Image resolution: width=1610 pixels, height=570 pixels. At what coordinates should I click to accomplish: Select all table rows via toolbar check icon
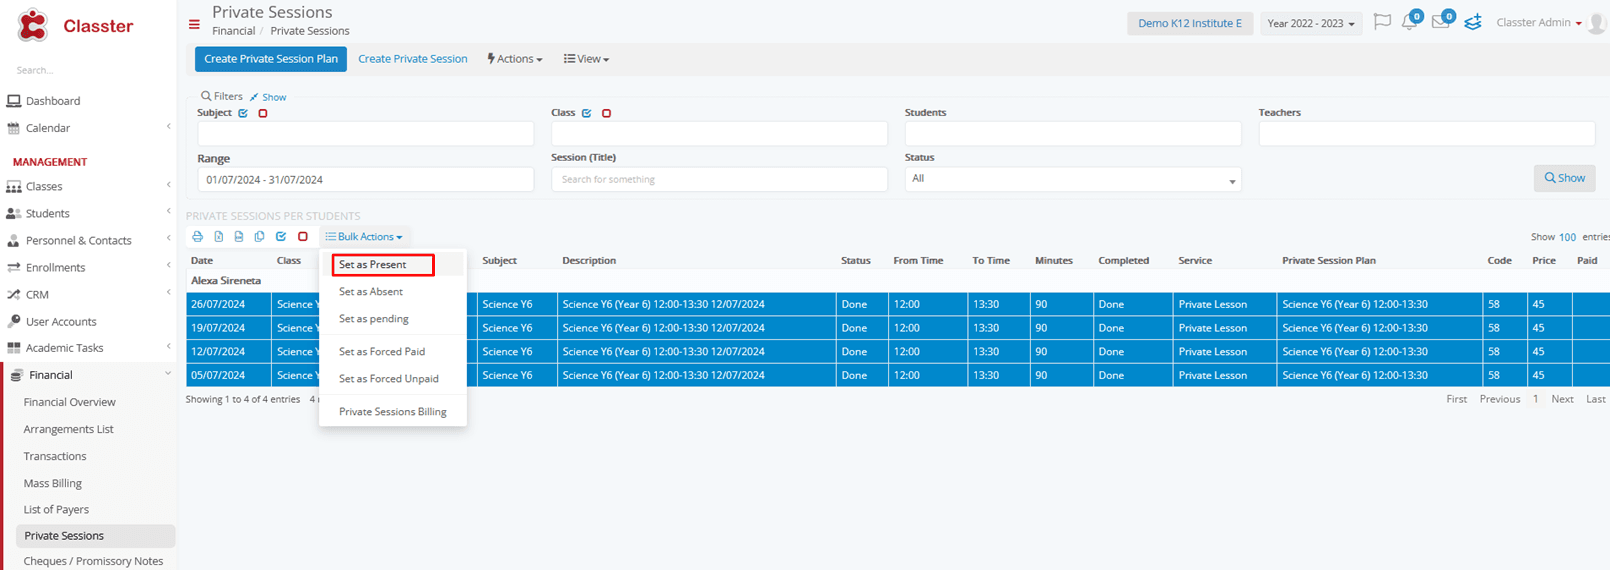pyautogui.click(x=281, y=237)
